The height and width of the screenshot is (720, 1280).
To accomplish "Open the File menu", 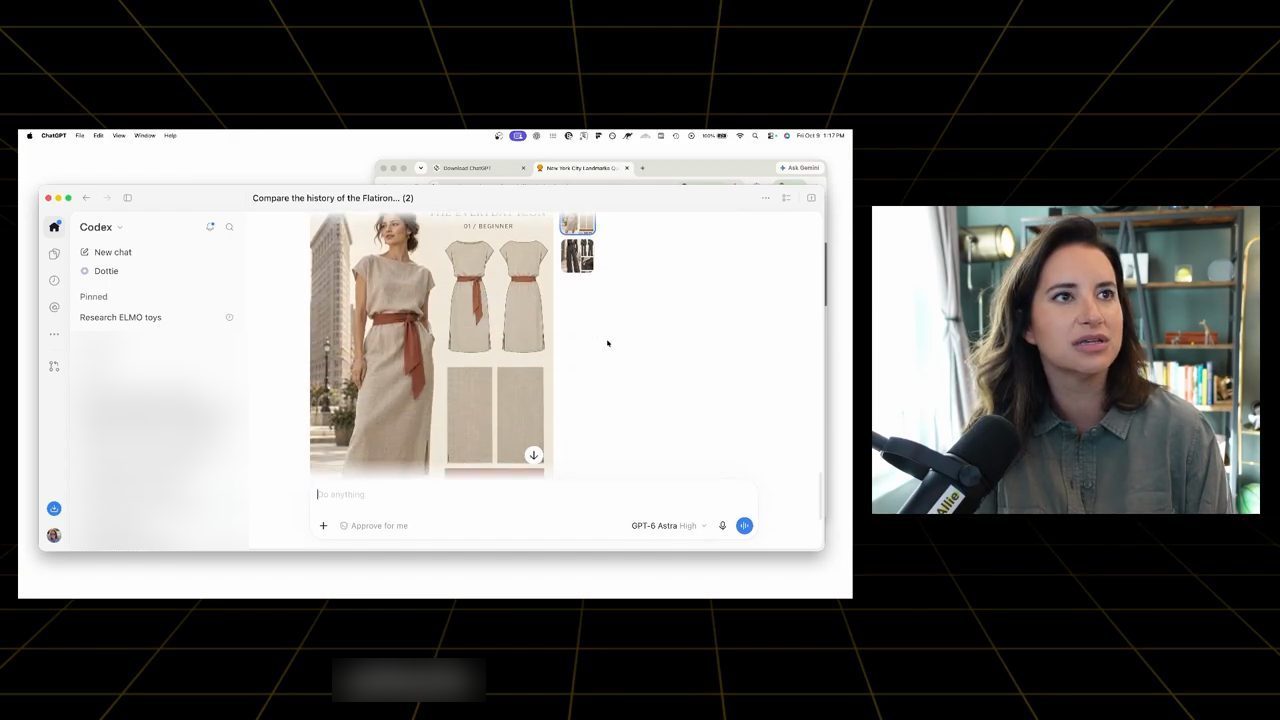I will 80,135.
